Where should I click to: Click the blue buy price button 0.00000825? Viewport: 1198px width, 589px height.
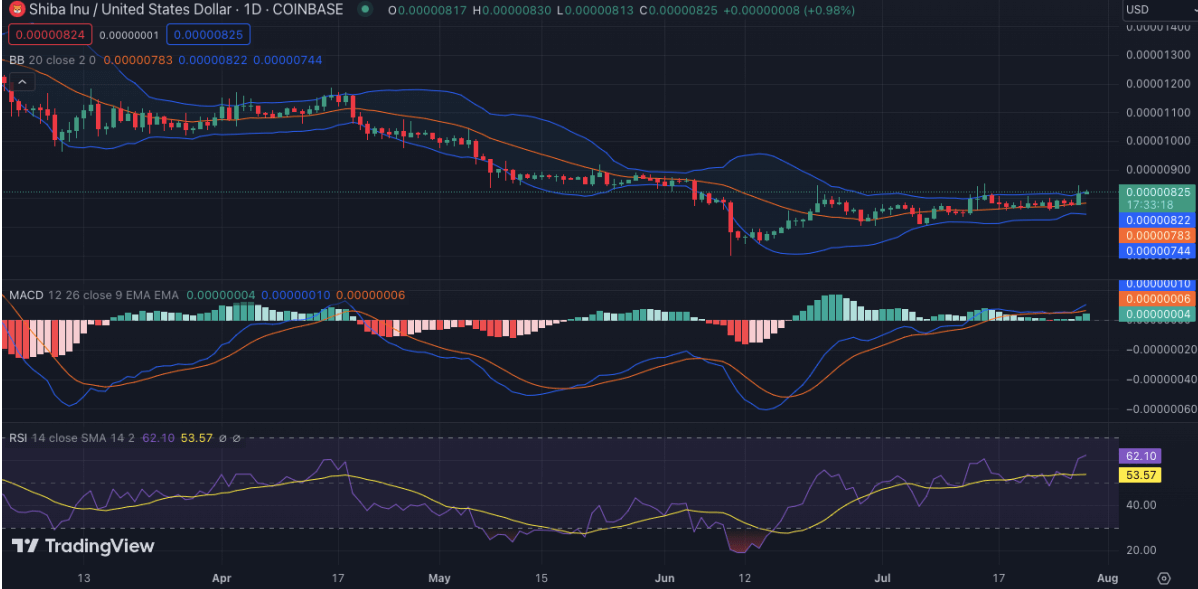[x=208, y=34]
